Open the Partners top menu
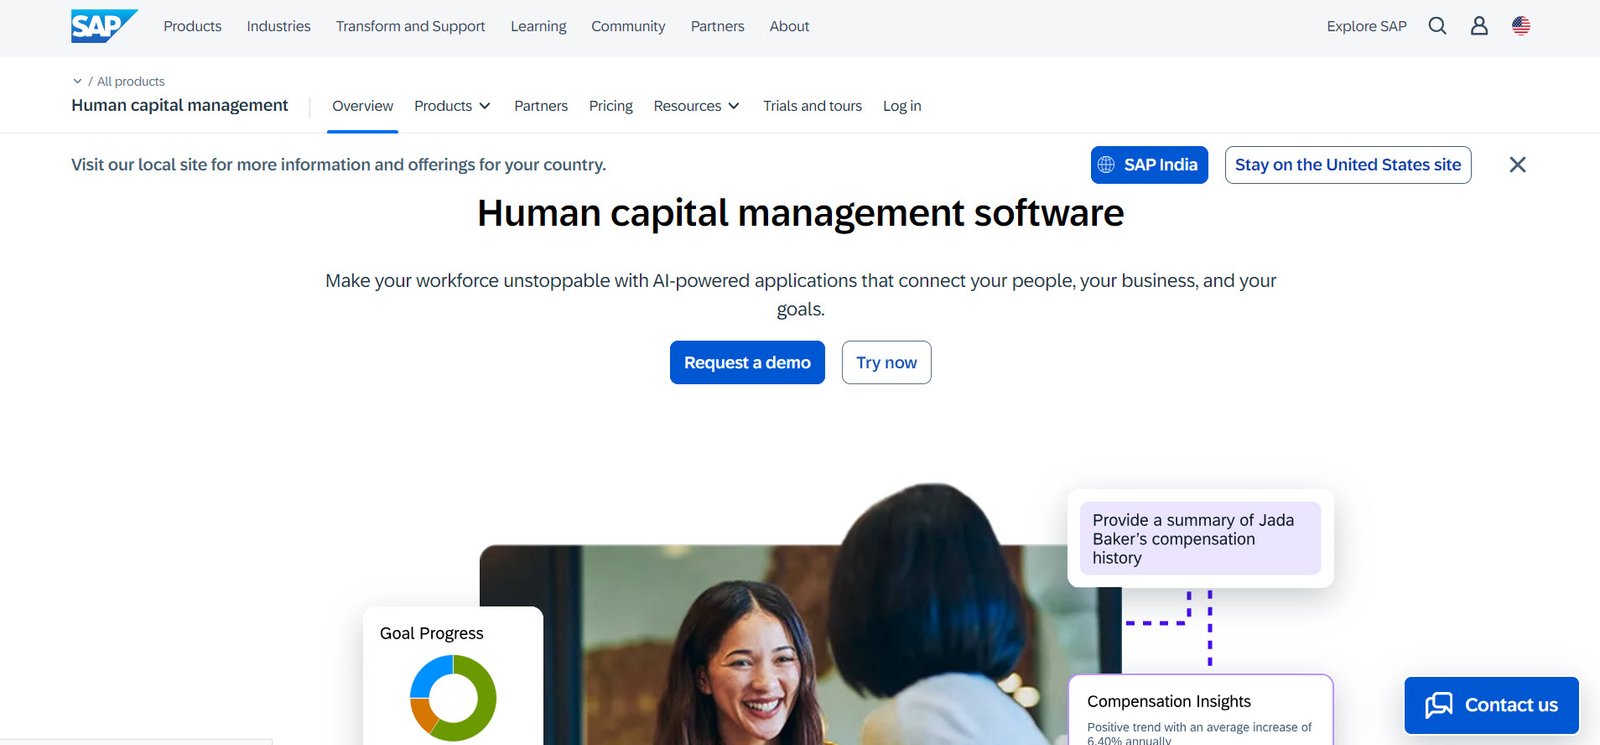Screen dimensions: 1600x745 (x=717, y=26)
